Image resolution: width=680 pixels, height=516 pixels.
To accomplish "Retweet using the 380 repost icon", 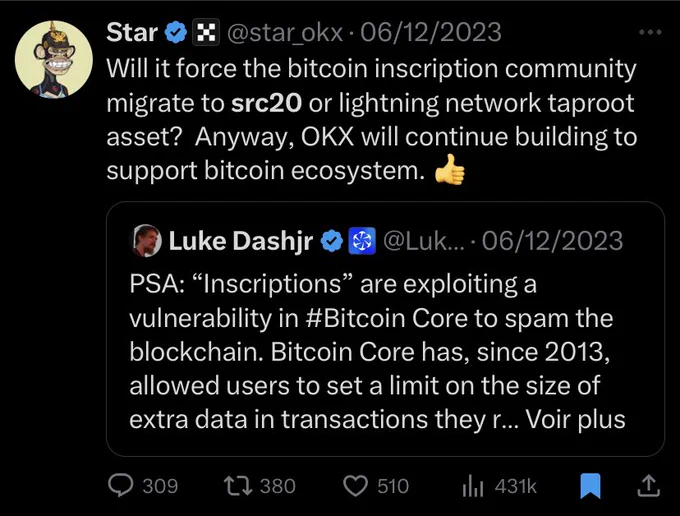I will [238, 486].
